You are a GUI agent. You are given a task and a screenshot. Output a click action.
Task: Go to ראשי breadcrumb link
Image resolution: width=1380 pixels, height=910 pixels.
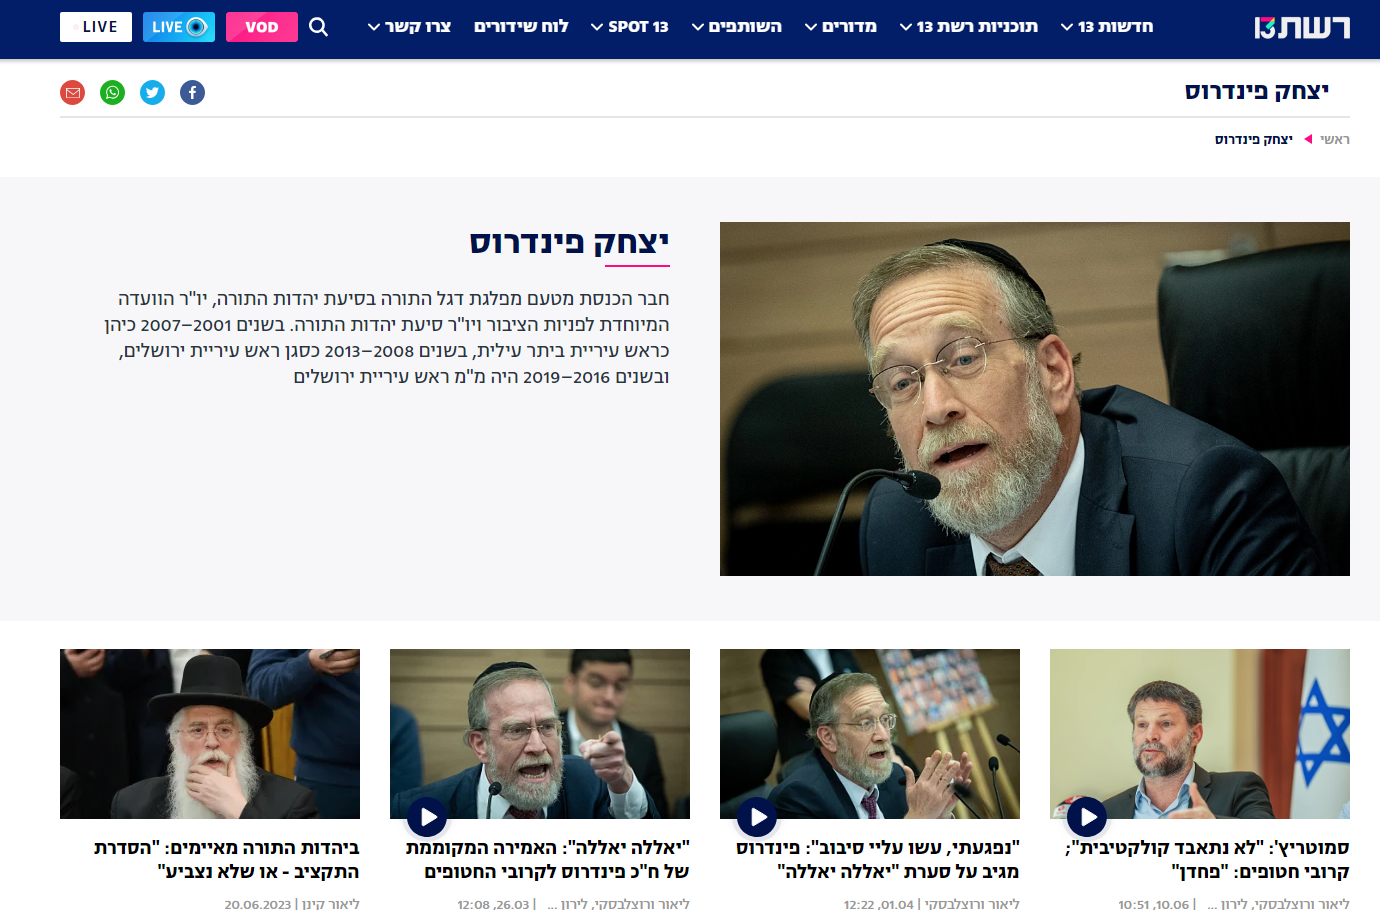pos(1335,140)
